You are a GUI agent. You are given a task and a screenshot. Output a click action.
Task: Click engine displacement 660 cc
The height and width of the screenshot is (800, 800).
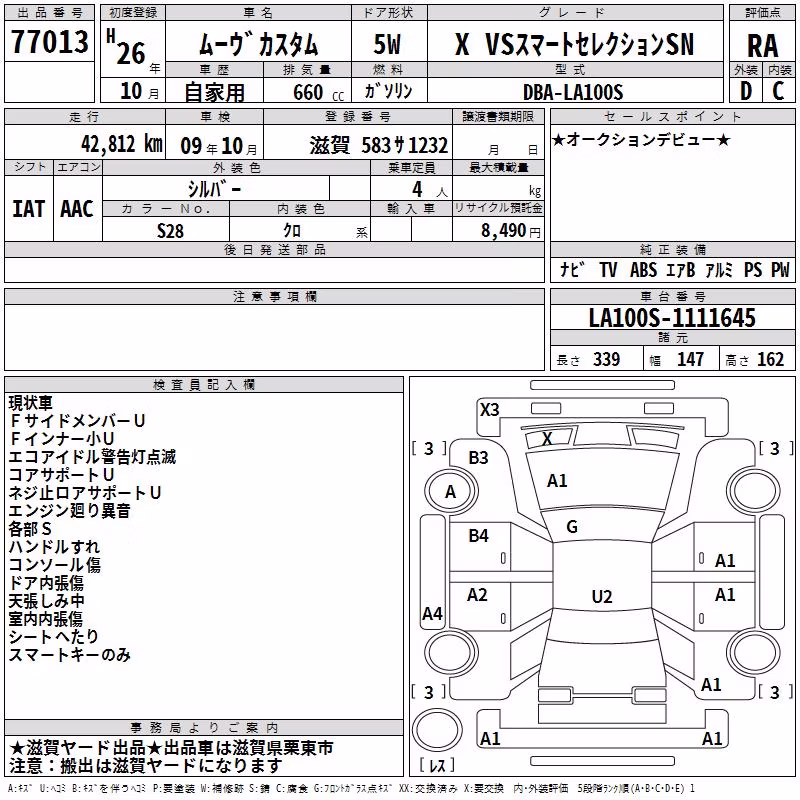point(318,93)
